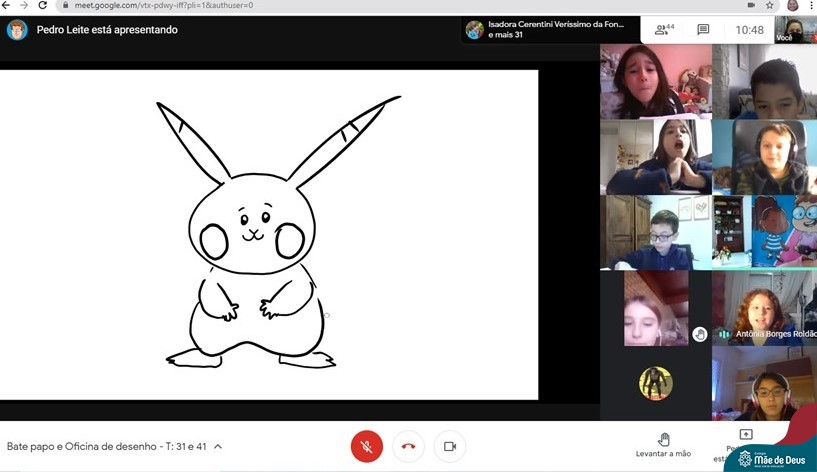
Task: Reload the page in the browser
Action: pyautogui.click(x=42, y=5)
